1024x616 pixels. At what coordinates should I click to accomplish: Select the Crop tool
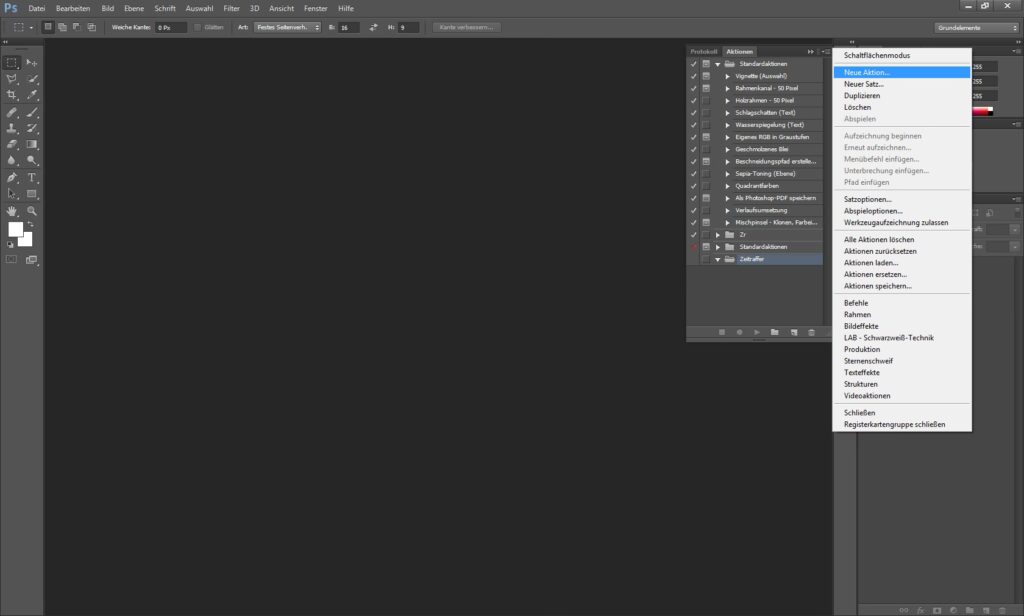click(x=12, y=95)
